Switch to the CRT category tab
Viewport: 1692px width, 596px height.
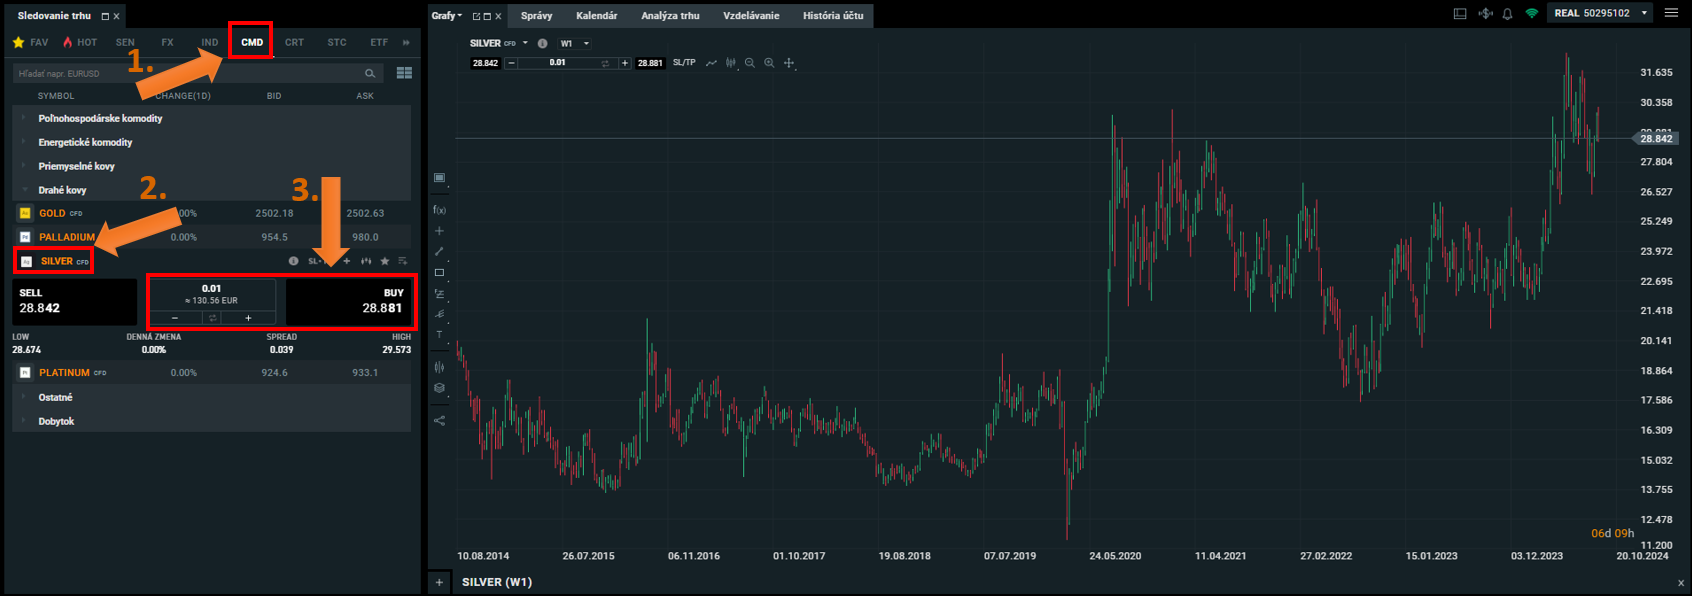pos(294,42)
